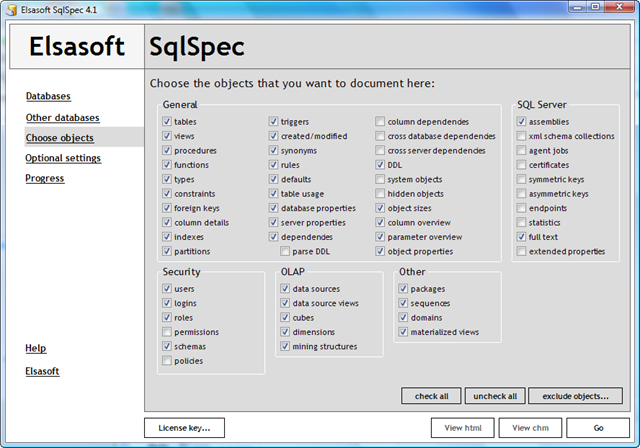Viewport: 640px width, 448px height.
Task: Toggle mining structures checkbox
Action: 285,346
